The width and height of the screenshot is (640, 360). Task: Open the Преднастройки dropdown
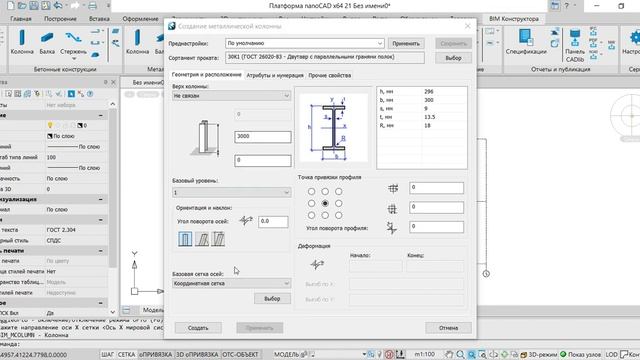[x=304, y=43]
